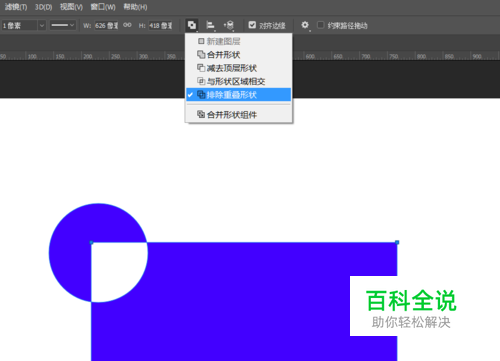500x361 pixels.
Task: Open the 滤镜(T) menu
Action: (x=15, y=7)
